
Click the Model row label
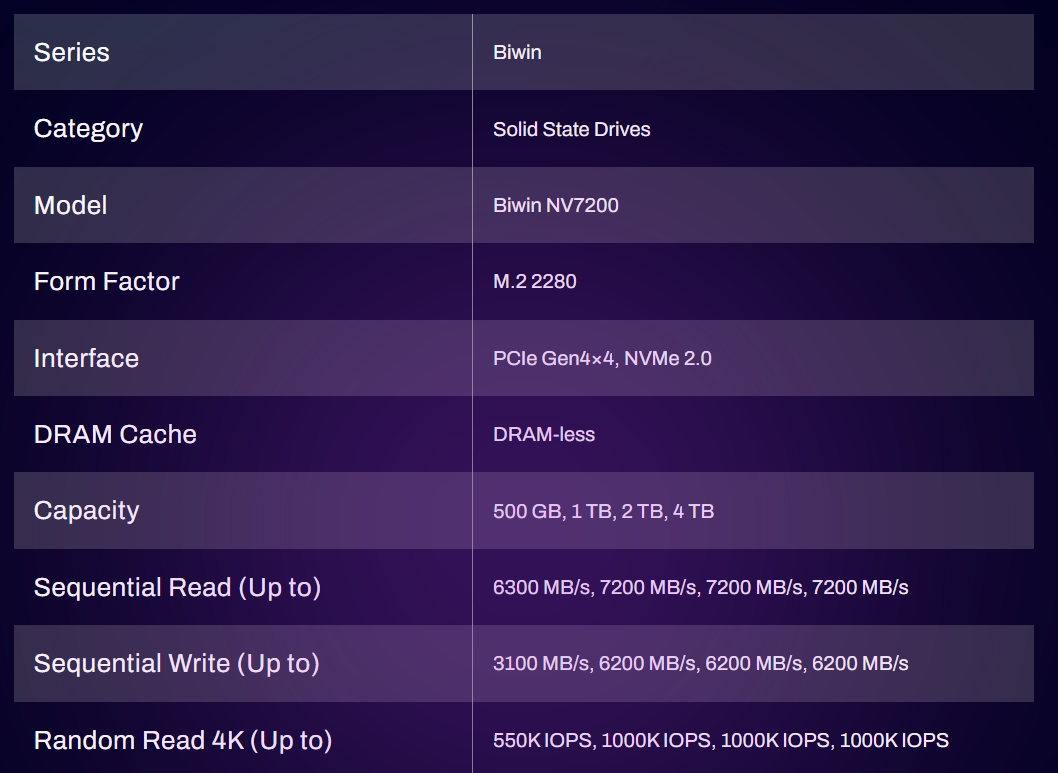point(70,205)
